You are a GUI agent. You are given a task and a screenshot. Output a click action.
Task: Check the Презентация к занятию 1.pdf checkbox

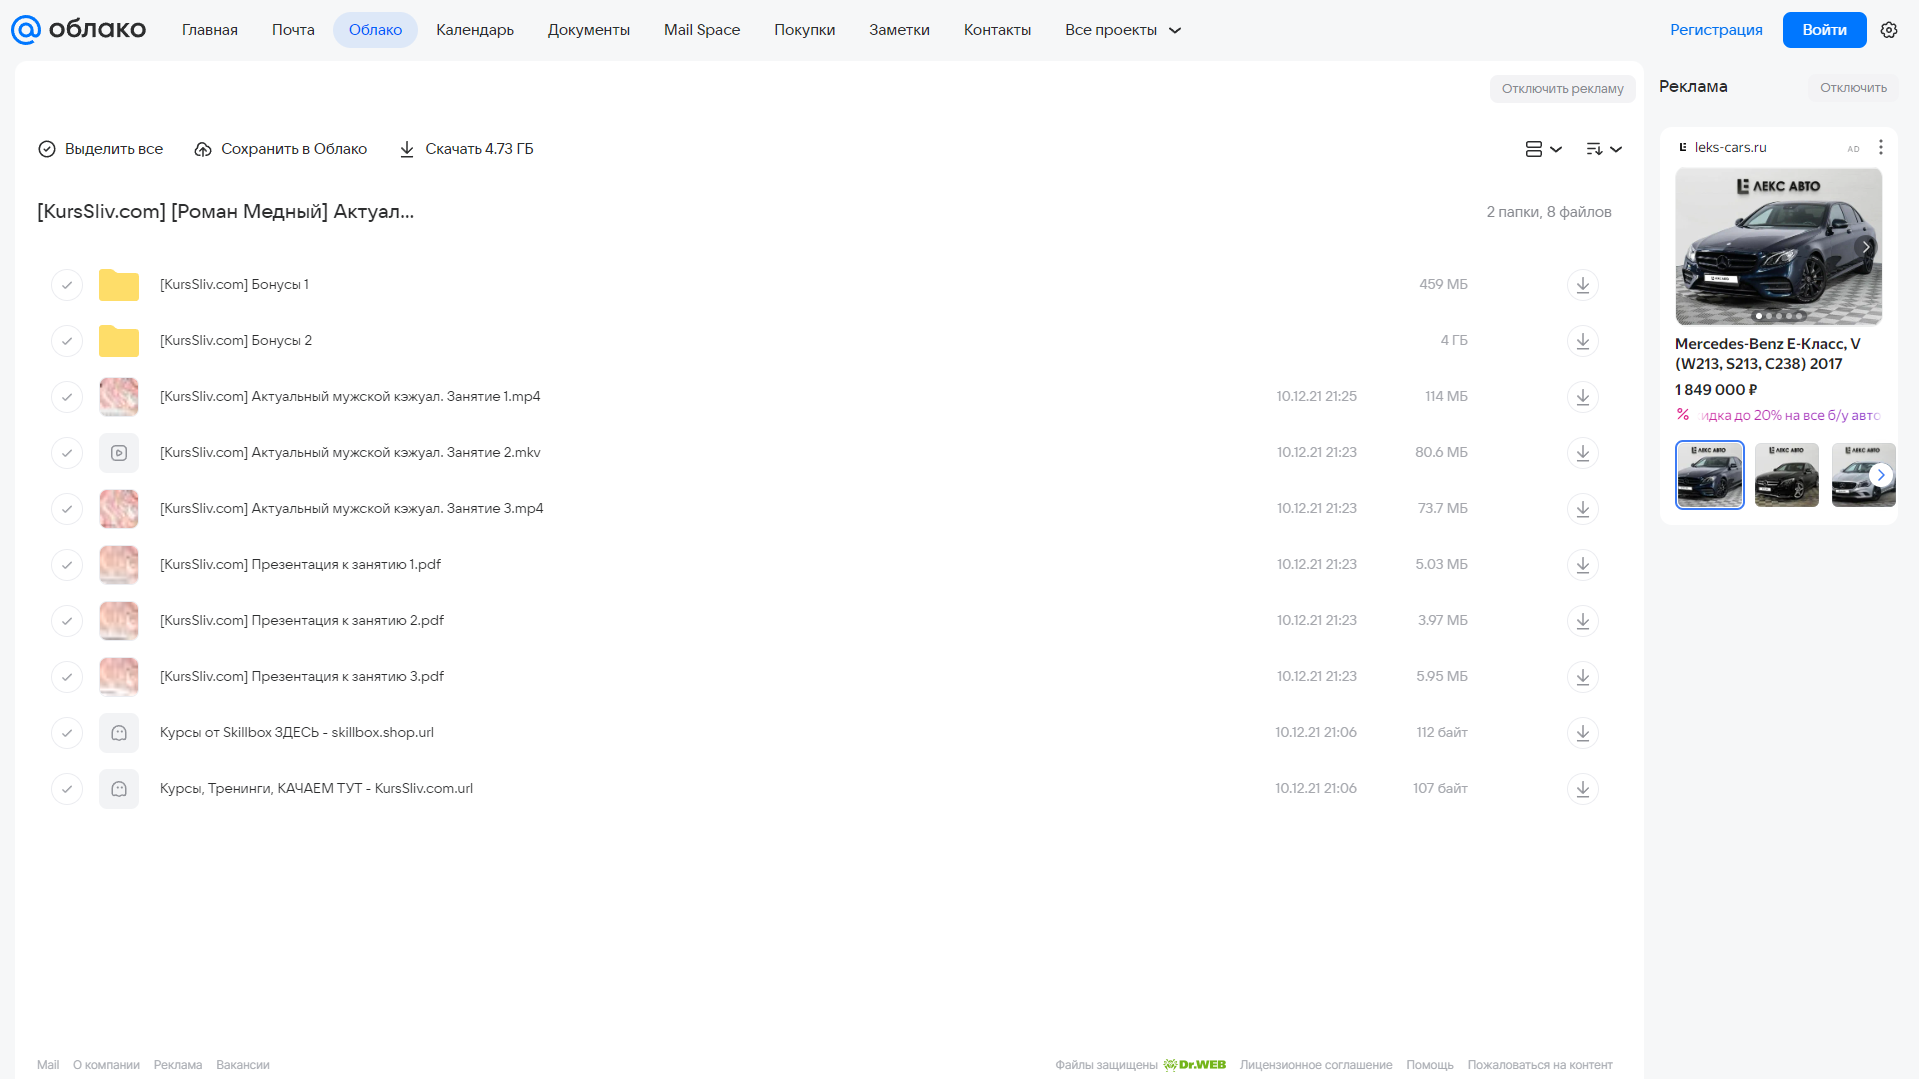(x=67, y=565)
